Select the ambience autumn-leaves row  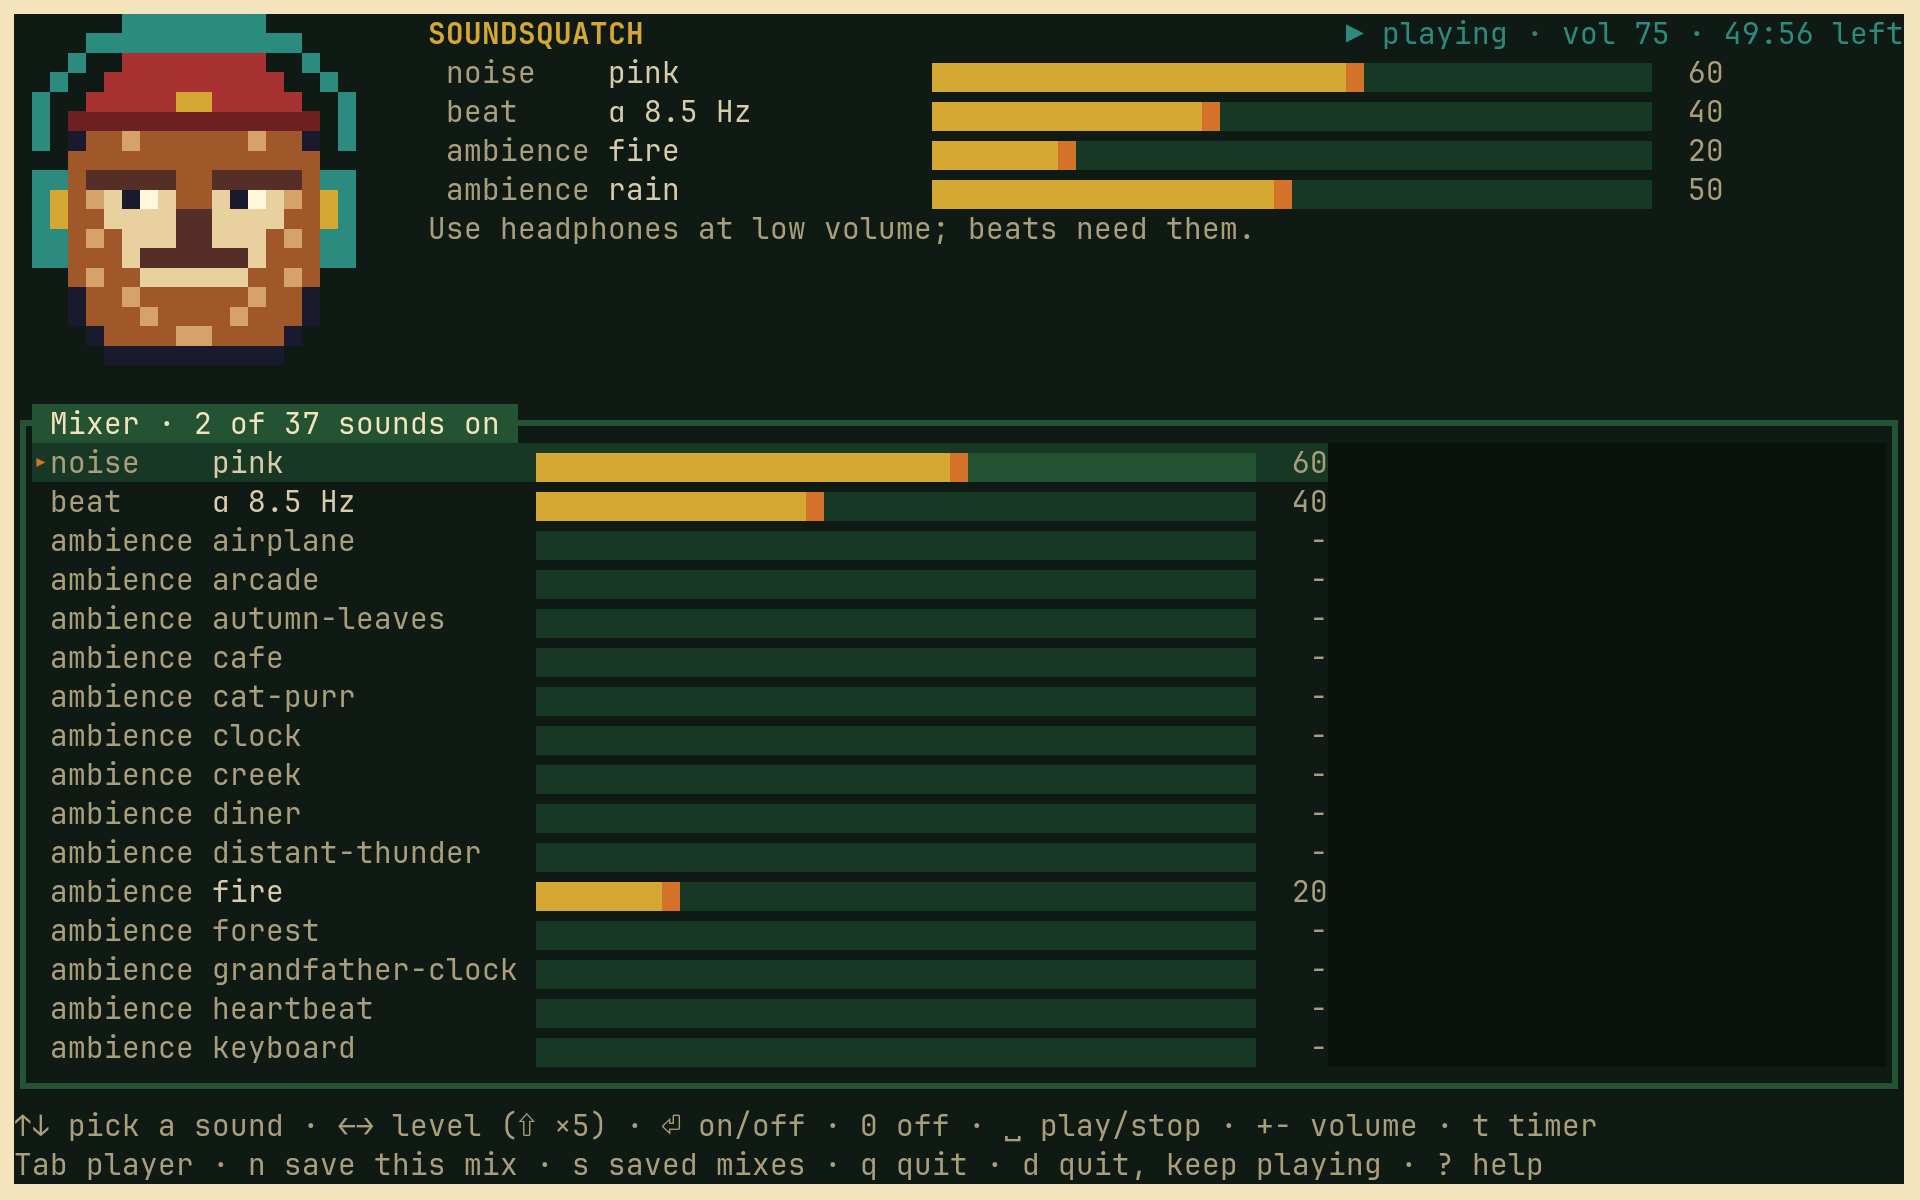680,619
